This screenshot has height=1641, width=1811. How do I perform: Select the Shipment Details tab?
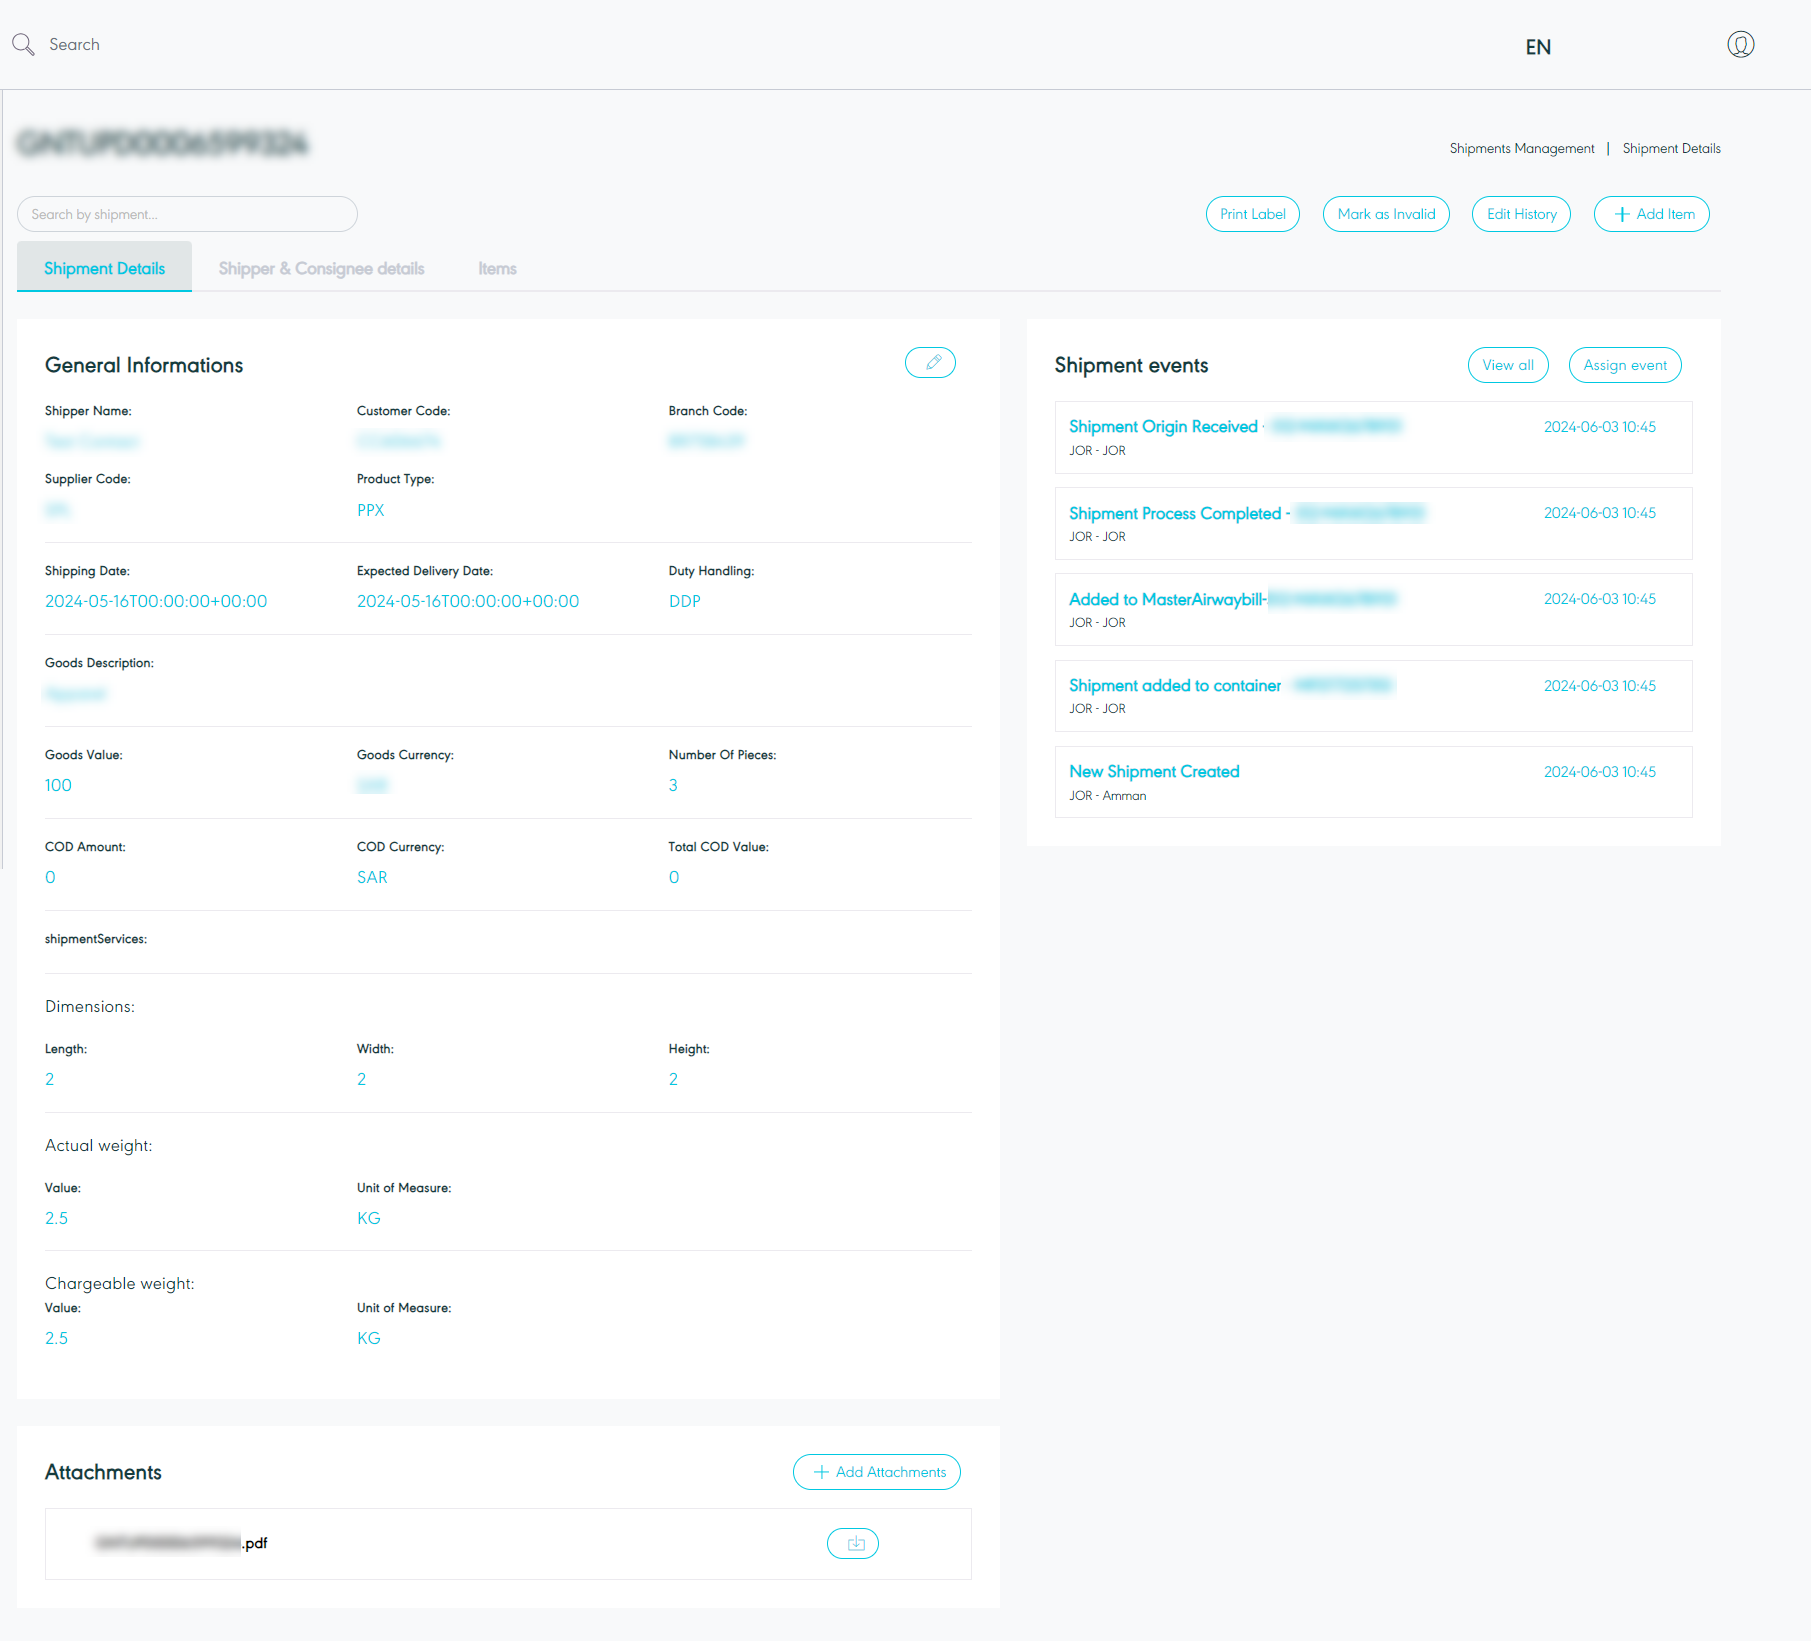pyautogui.click(x=104, y=269)
